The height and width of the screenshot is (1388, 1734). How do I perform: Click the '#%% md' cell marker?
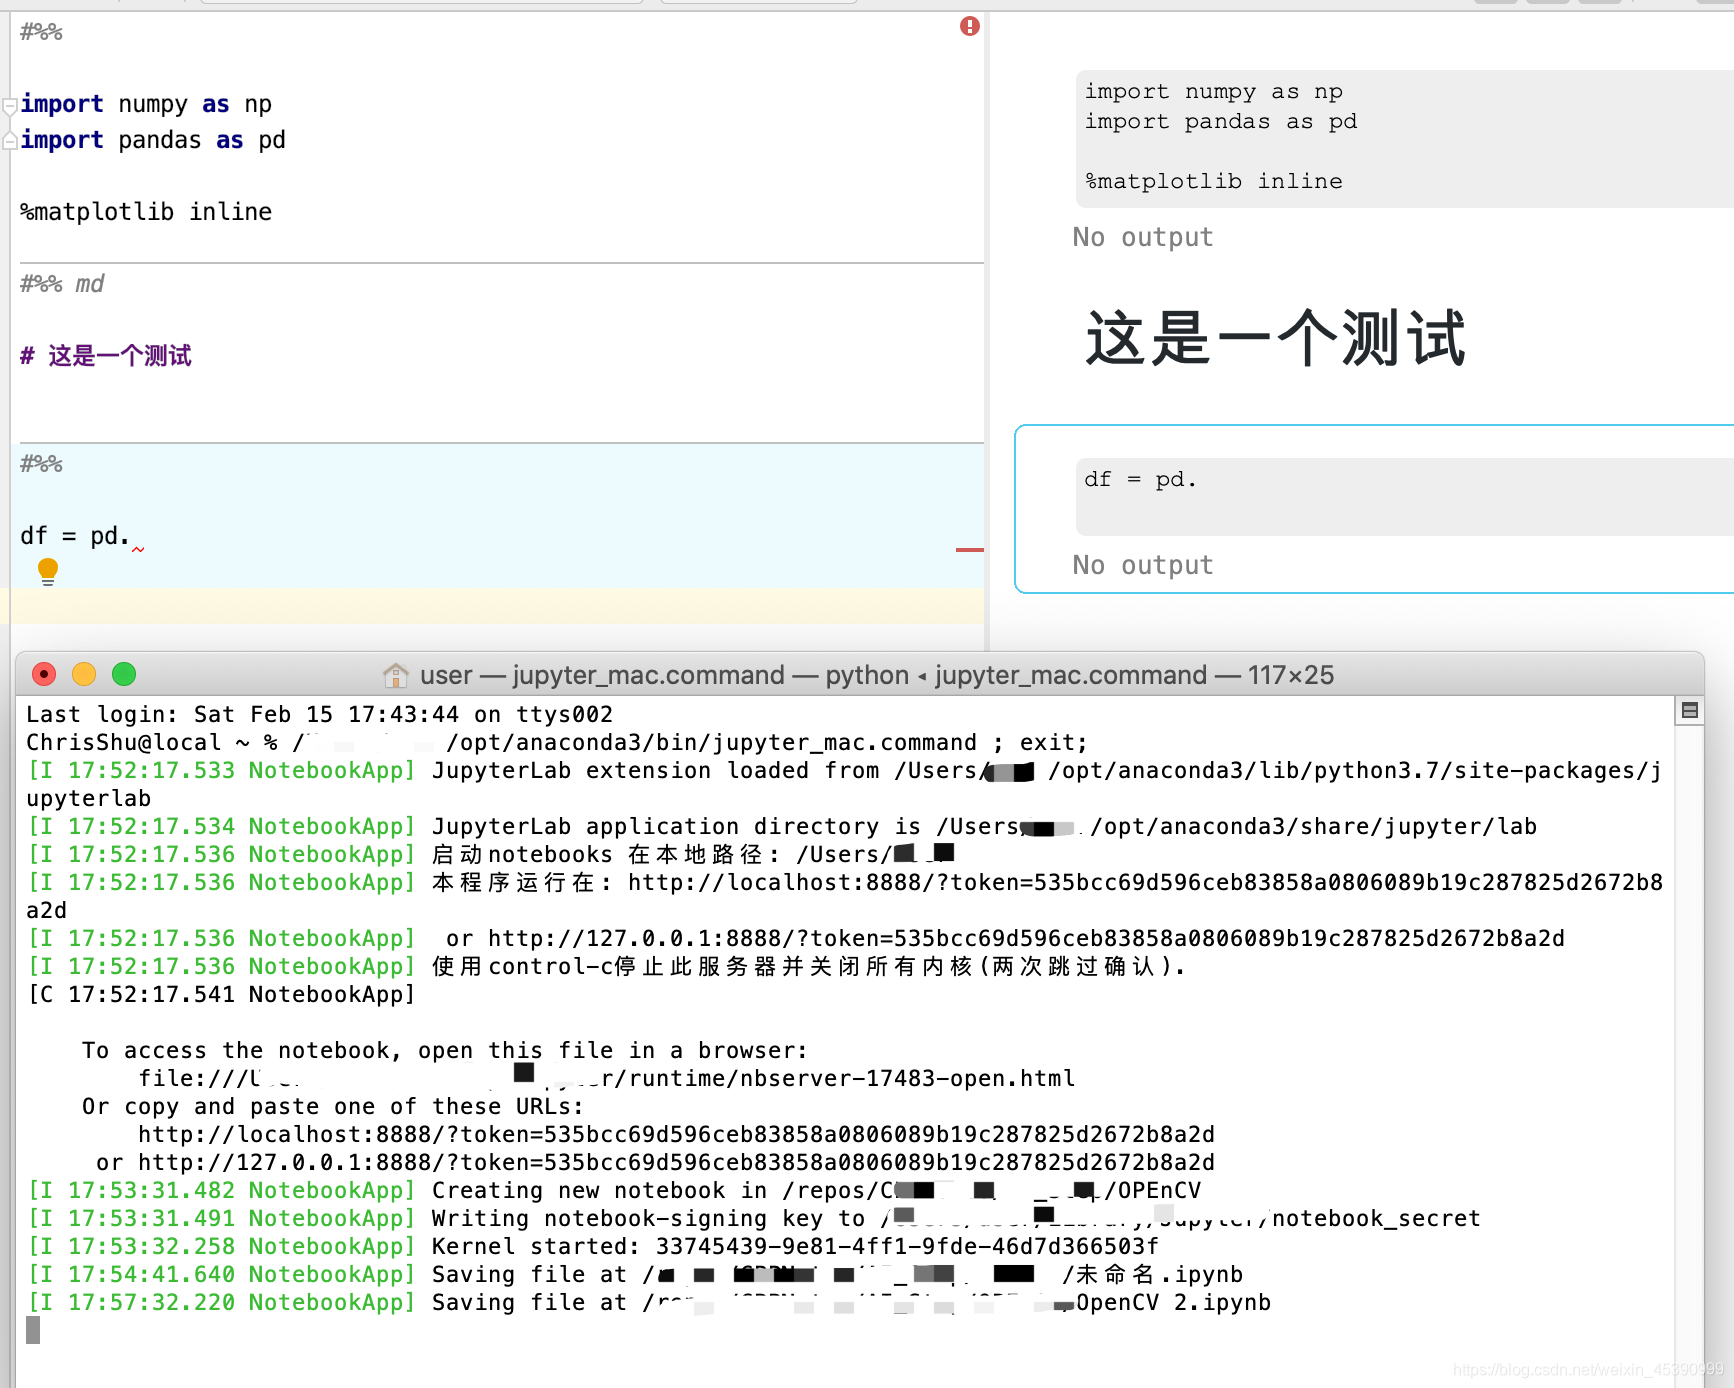(x=62, y=284)
